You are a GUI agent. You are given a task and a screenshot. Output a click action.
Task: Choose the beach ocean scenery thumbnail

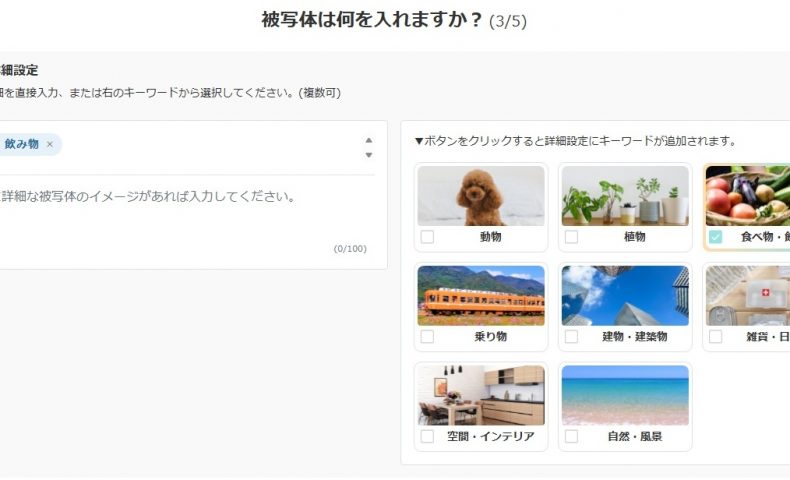625,395
